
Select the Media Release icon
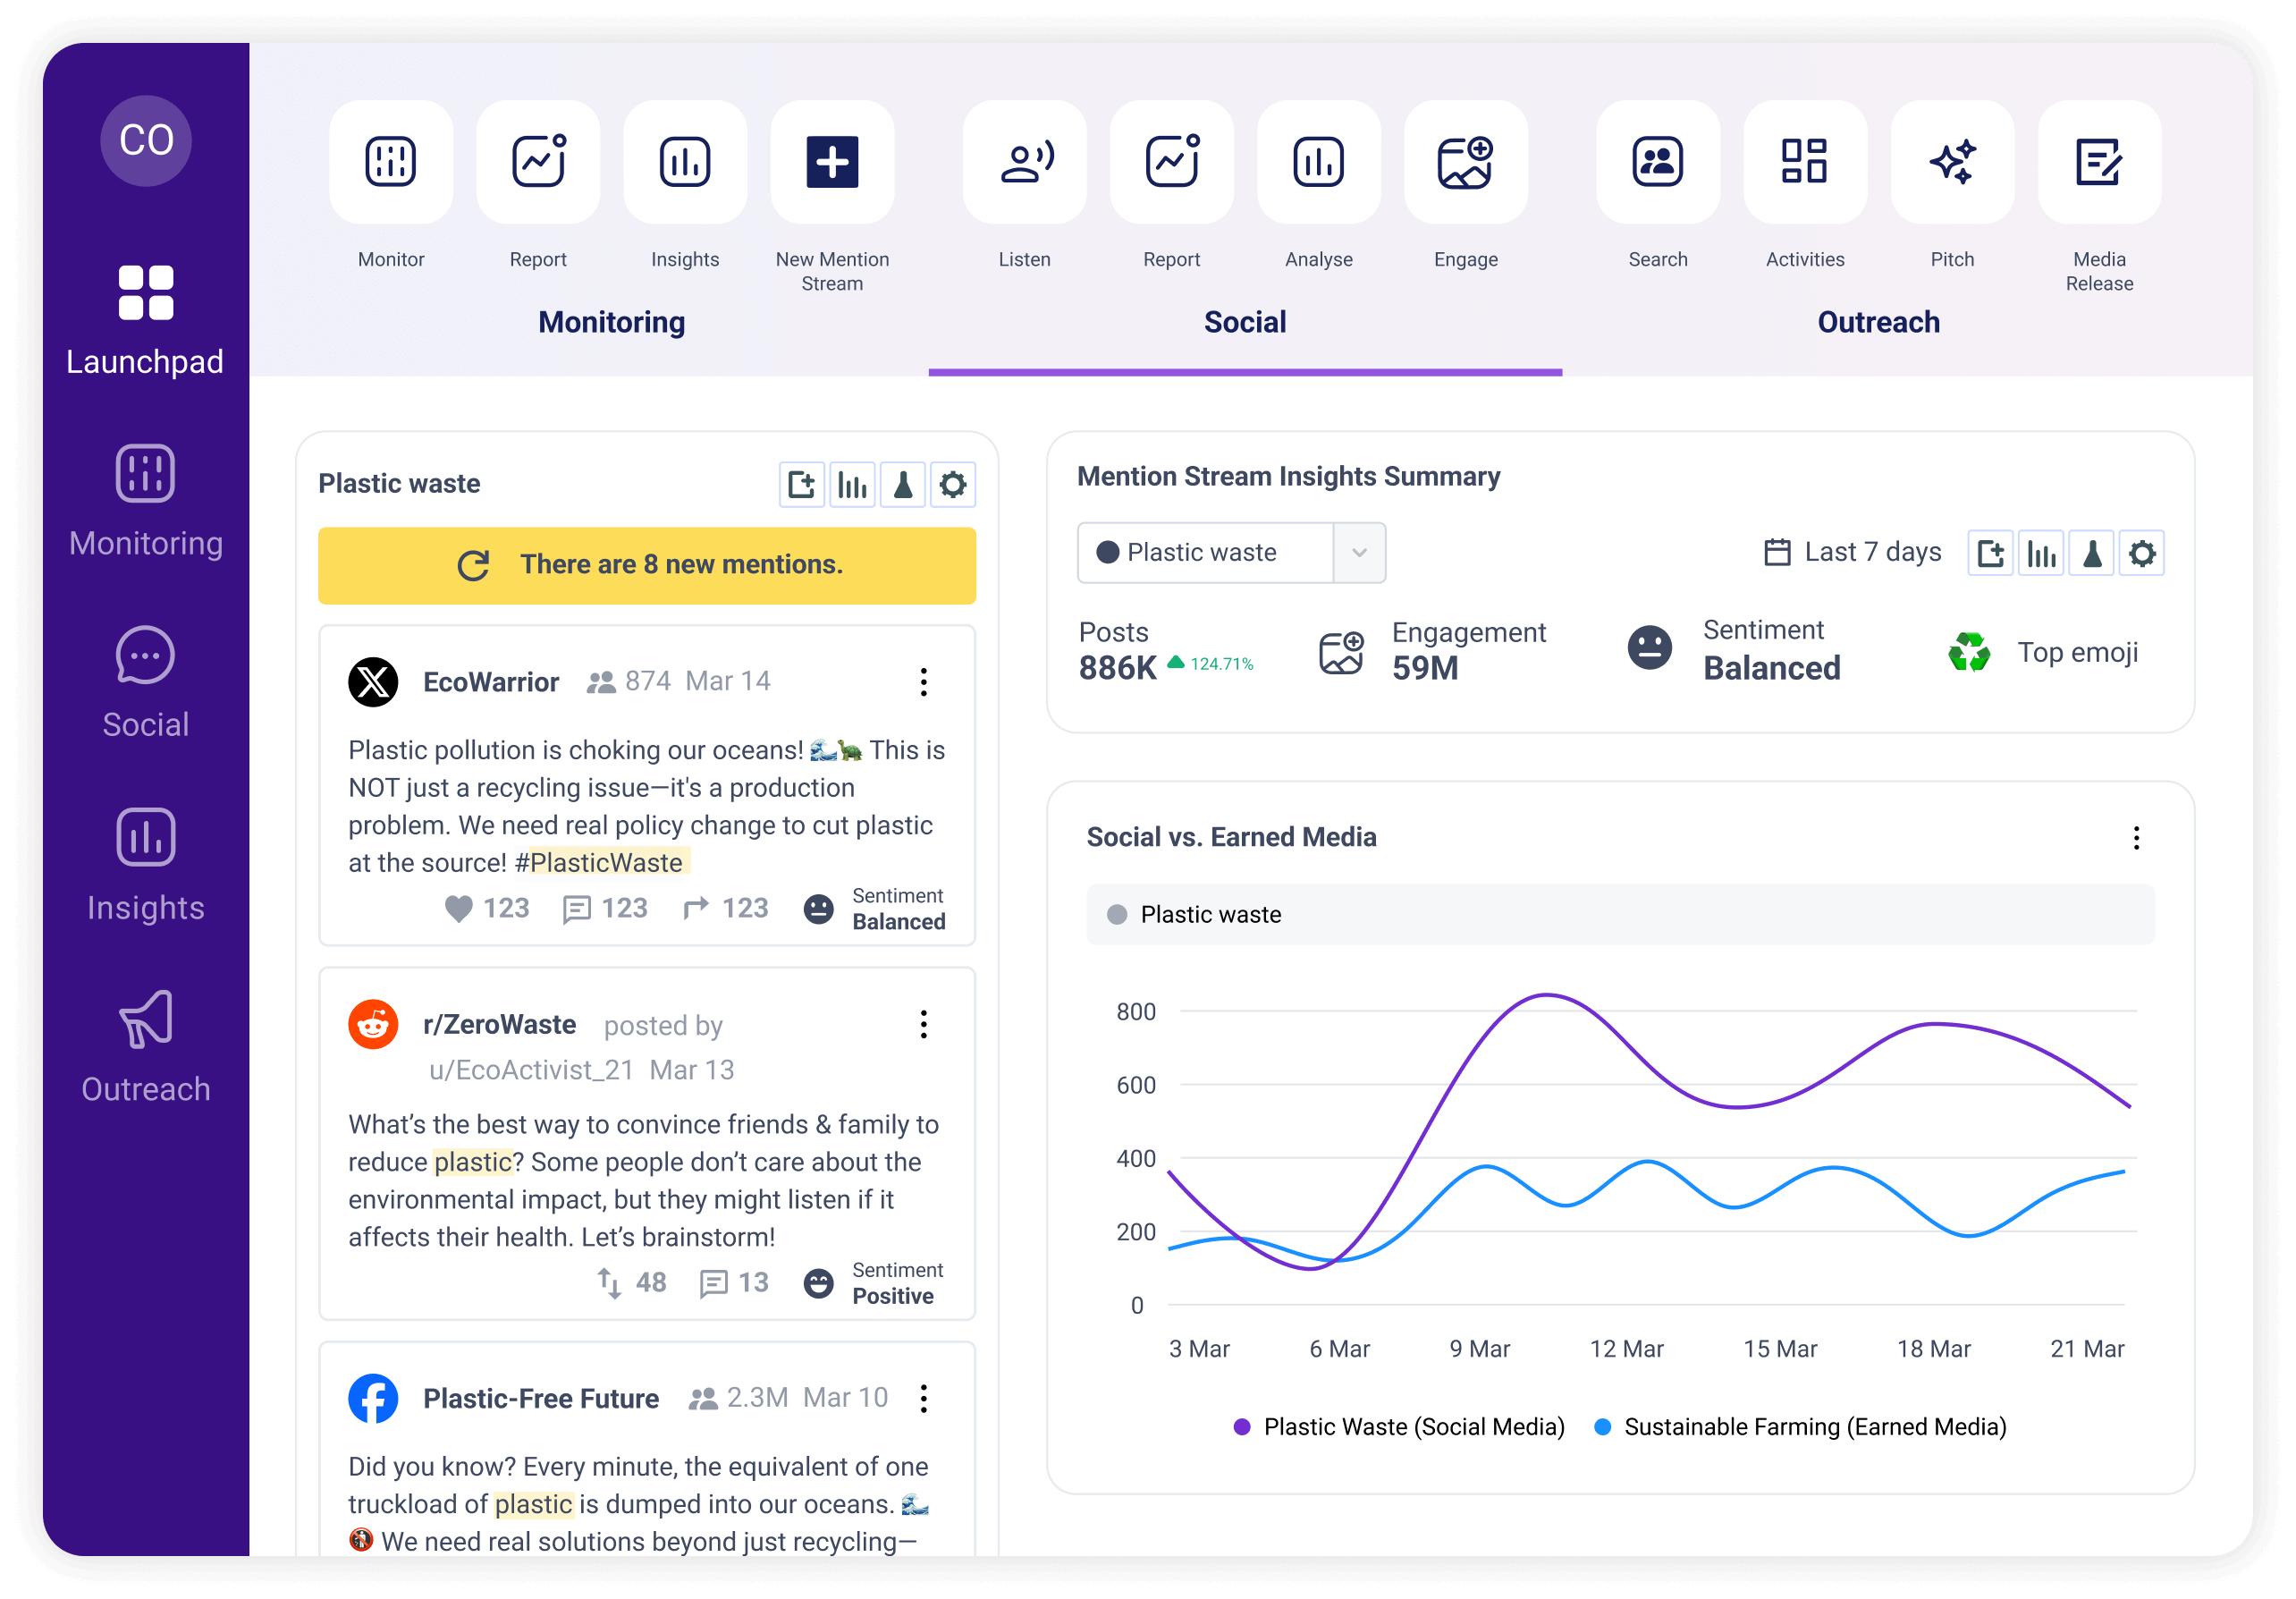(2099, 161)
